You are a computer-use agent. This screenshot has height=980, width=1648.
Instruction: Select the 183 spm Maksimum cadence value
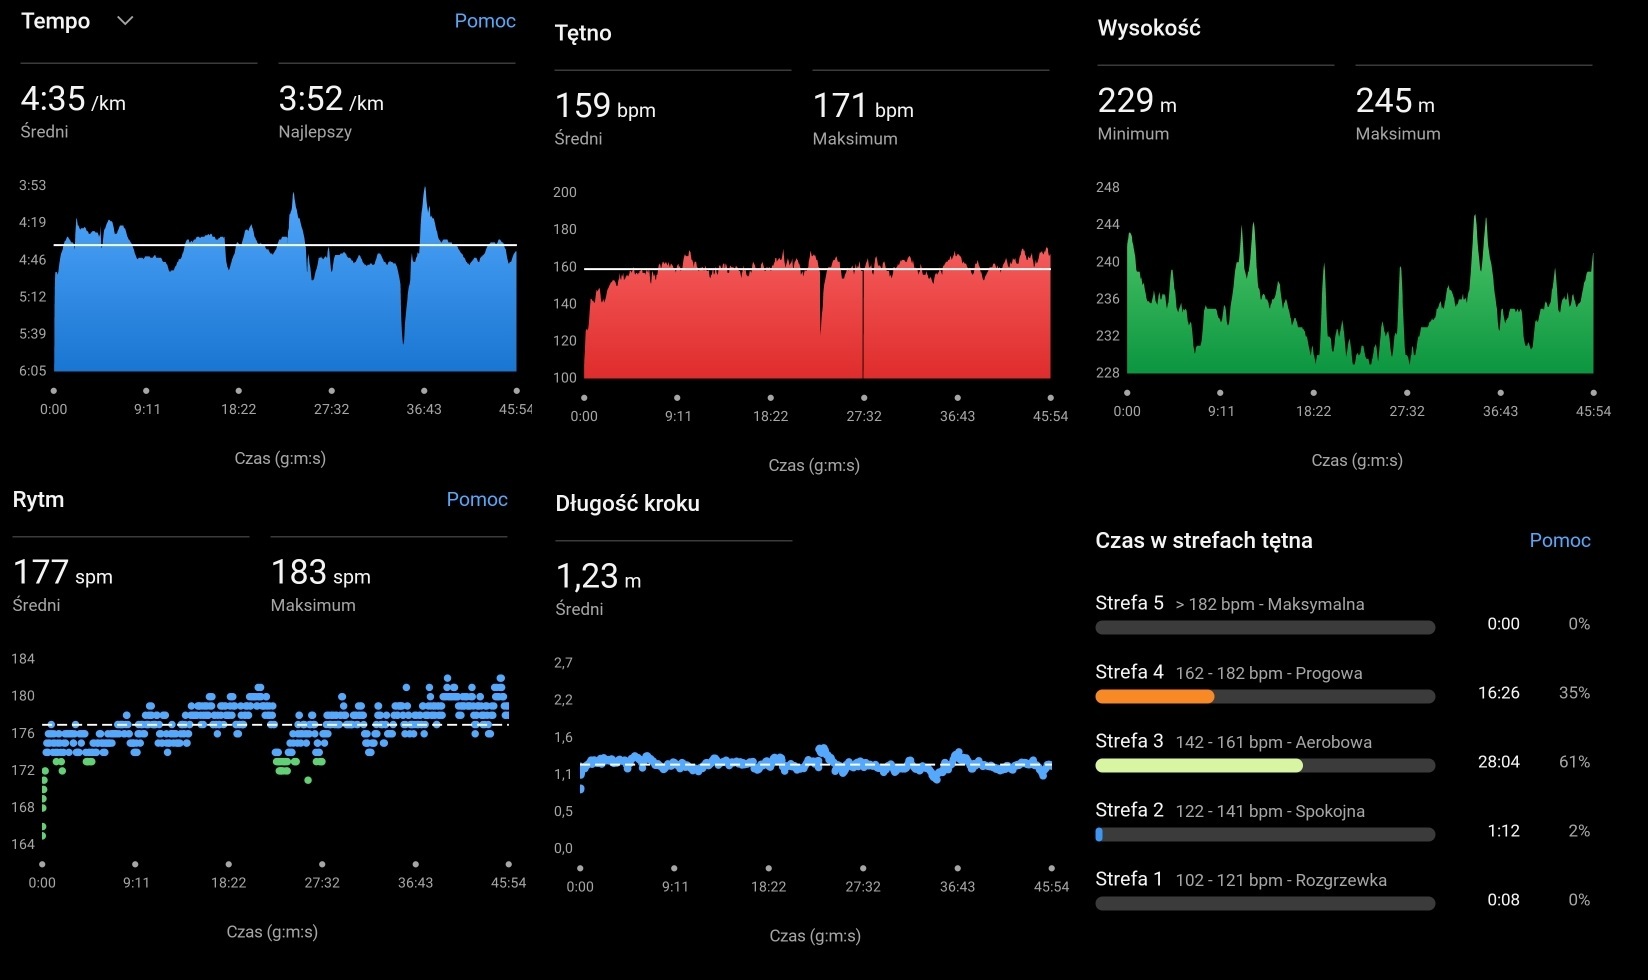point(320,573)
